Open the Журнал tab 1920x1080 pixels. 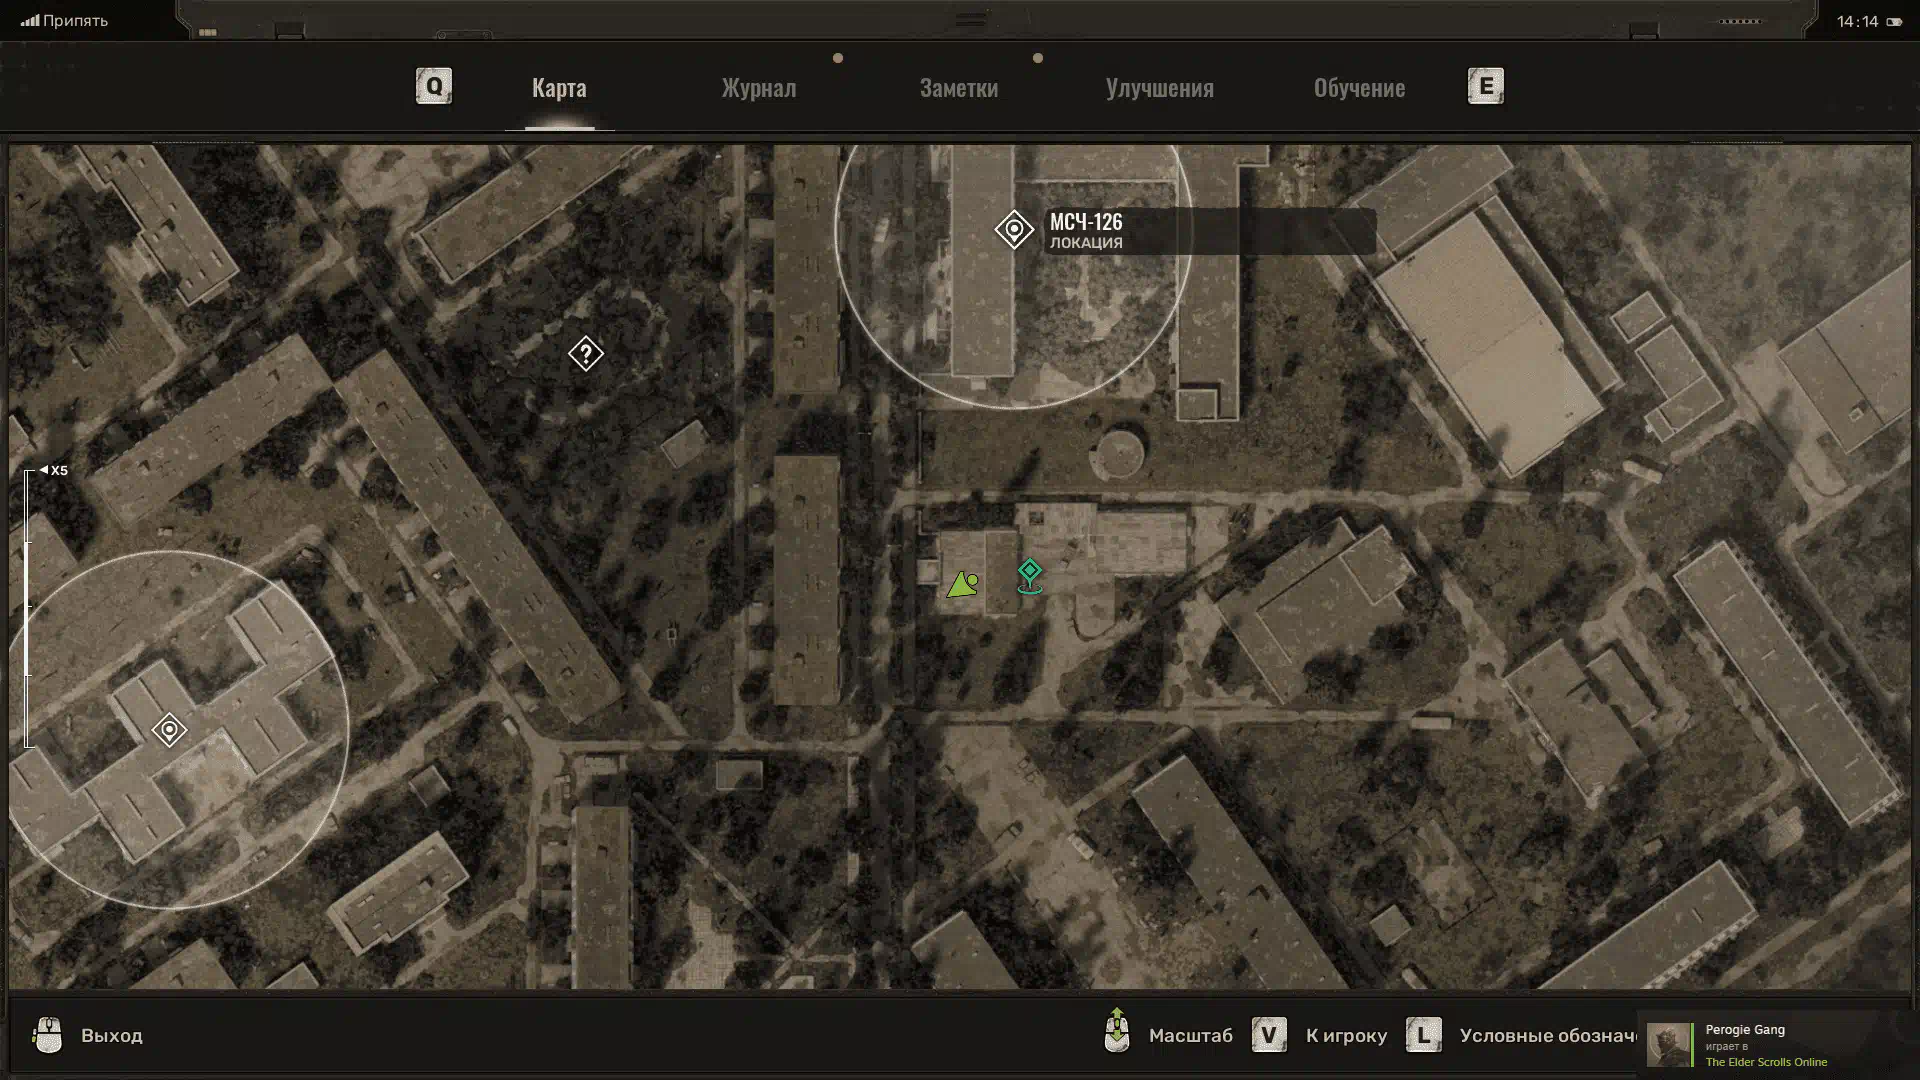pyautogui.click(x=758, y=88)
